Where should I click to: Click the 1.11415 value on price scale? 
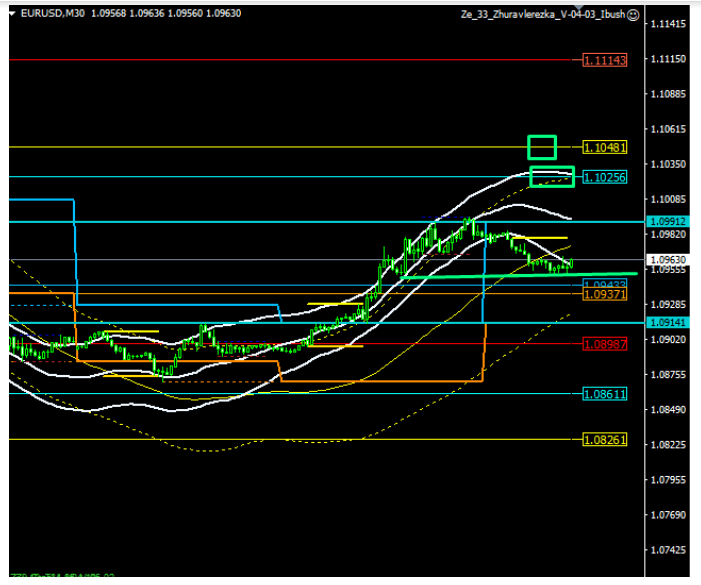coord(668,24)
